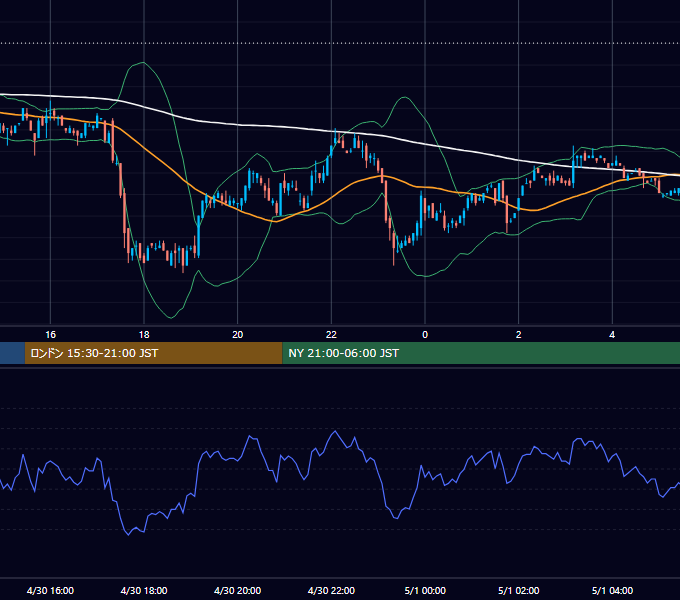Click the 16 hour label on the chart axis
Viewport: 680px width, 600px height.
coord(50,335)
